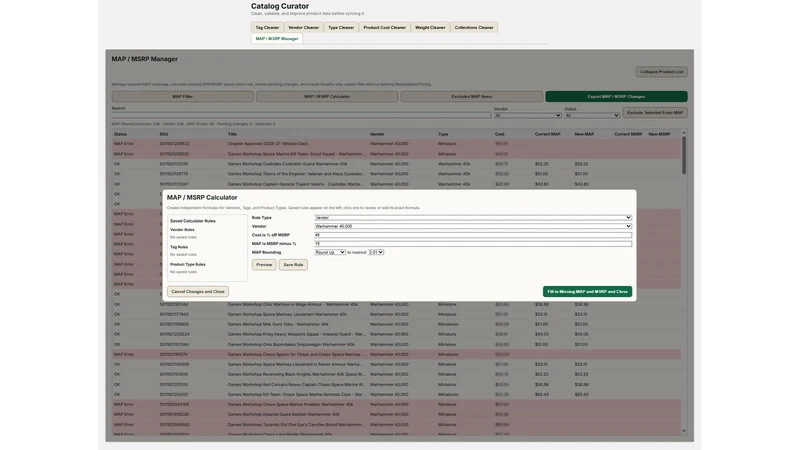800x450 pixels.
Task: Click the Preview button
Action: (264, 265)
